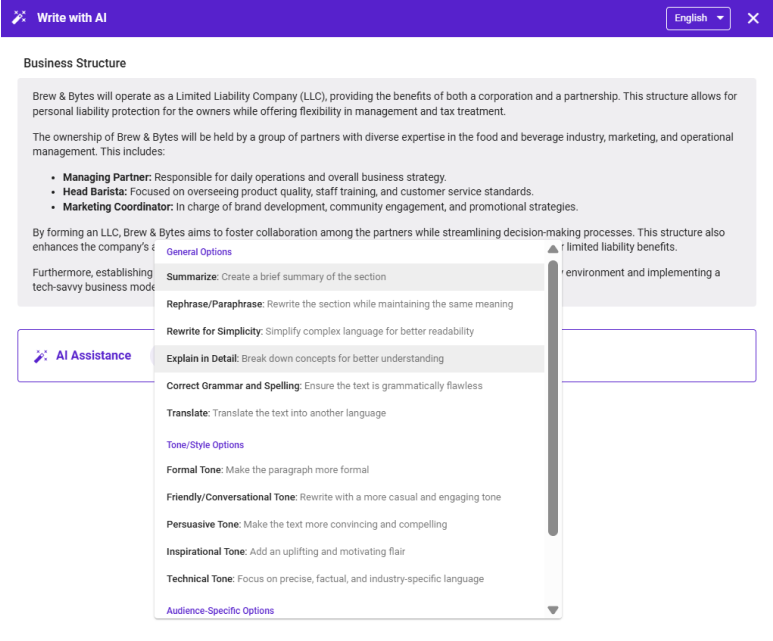
Task: Click the Business Structure section title
Action: tap(75, 63)
